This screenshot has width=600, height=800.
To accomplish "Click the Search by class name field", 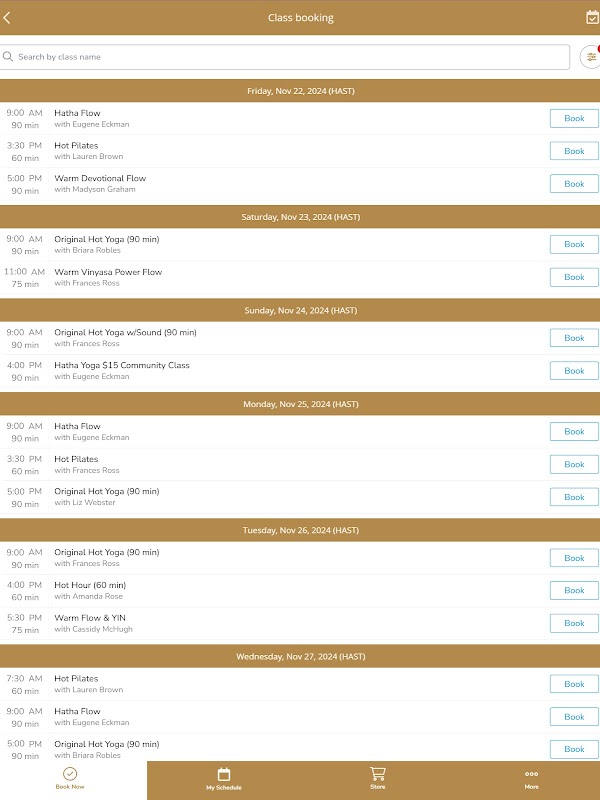I will pos(290,57).
